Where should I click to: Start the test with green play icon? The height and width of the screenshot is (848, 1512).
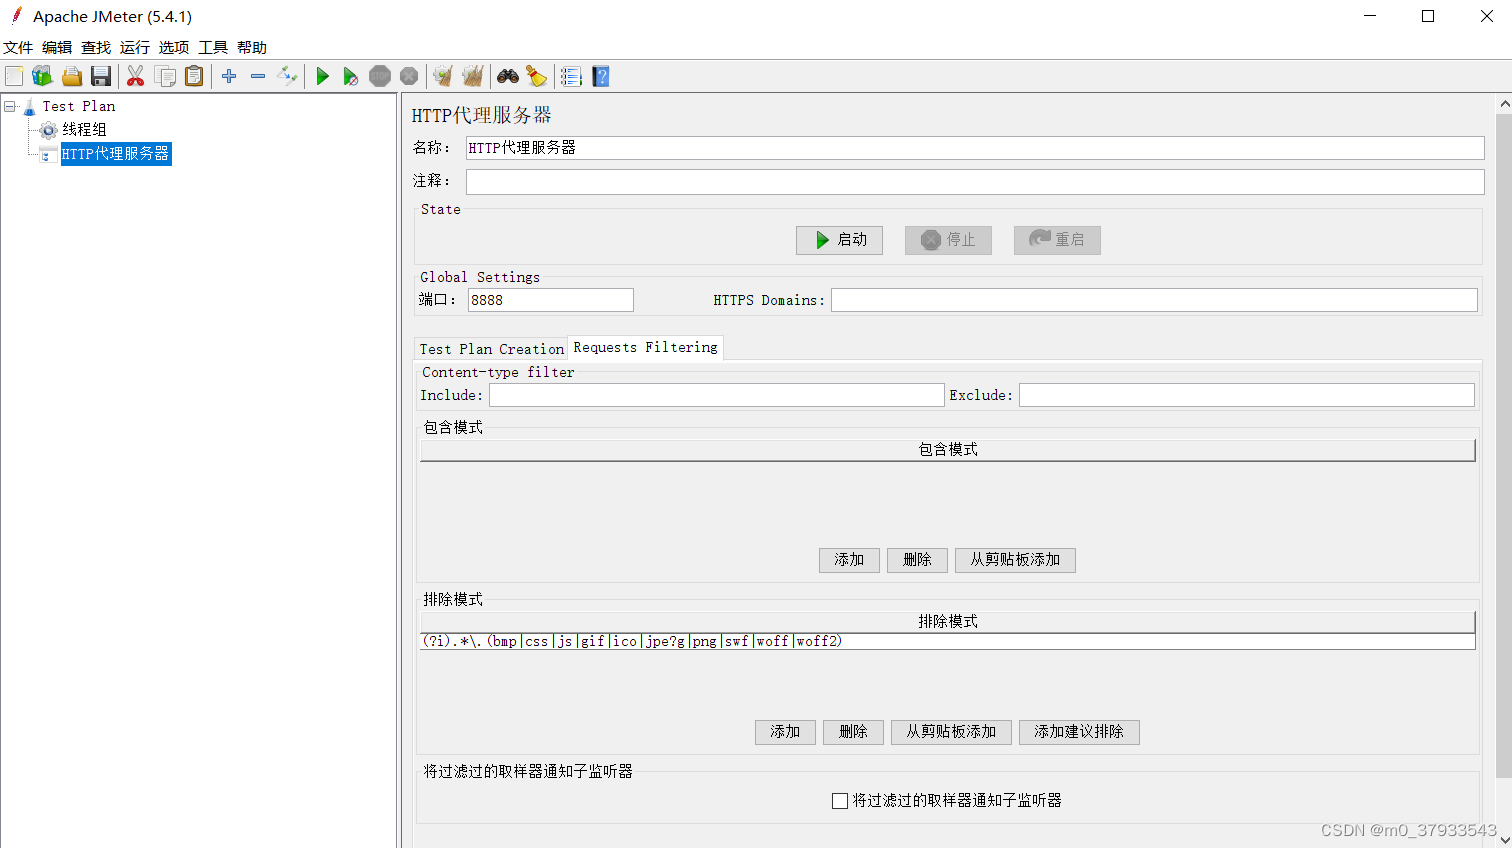(x=322, y=76)
